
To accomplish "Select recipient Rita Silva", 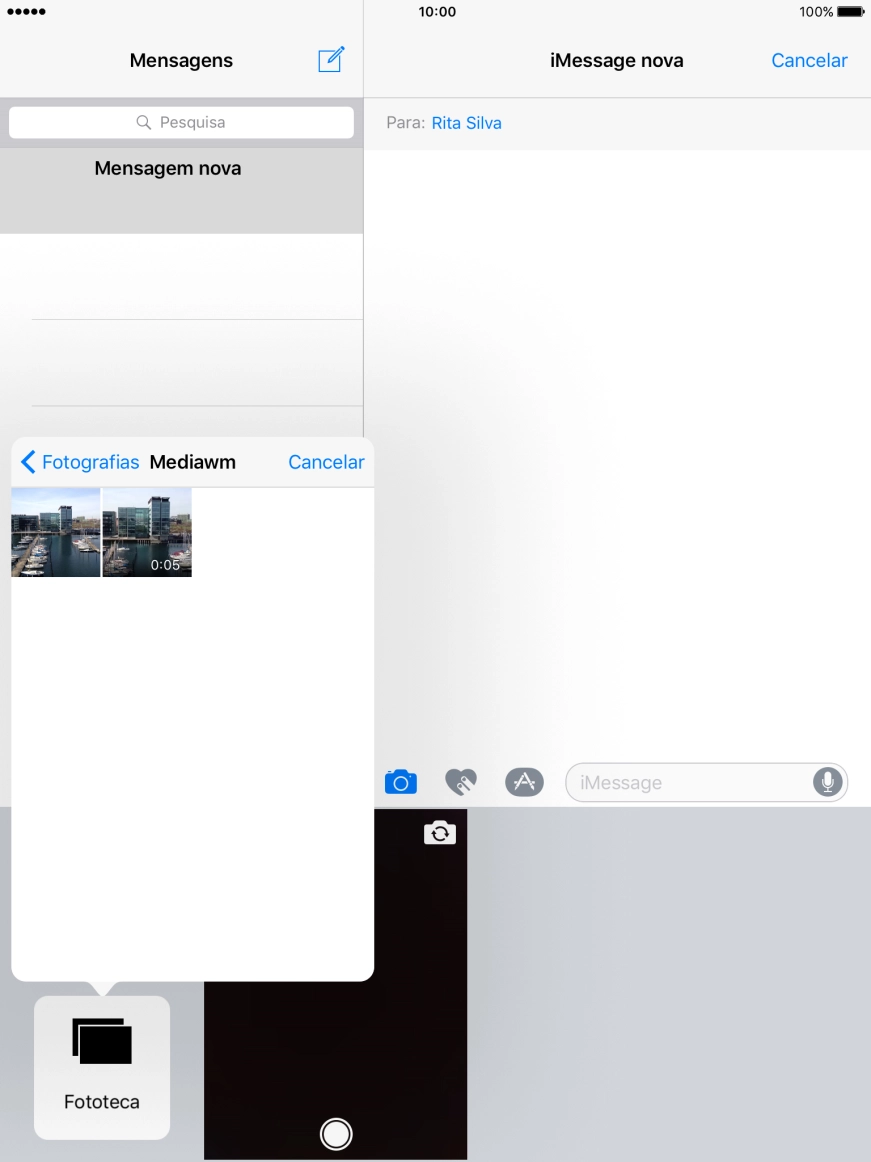I will (466, 123).
